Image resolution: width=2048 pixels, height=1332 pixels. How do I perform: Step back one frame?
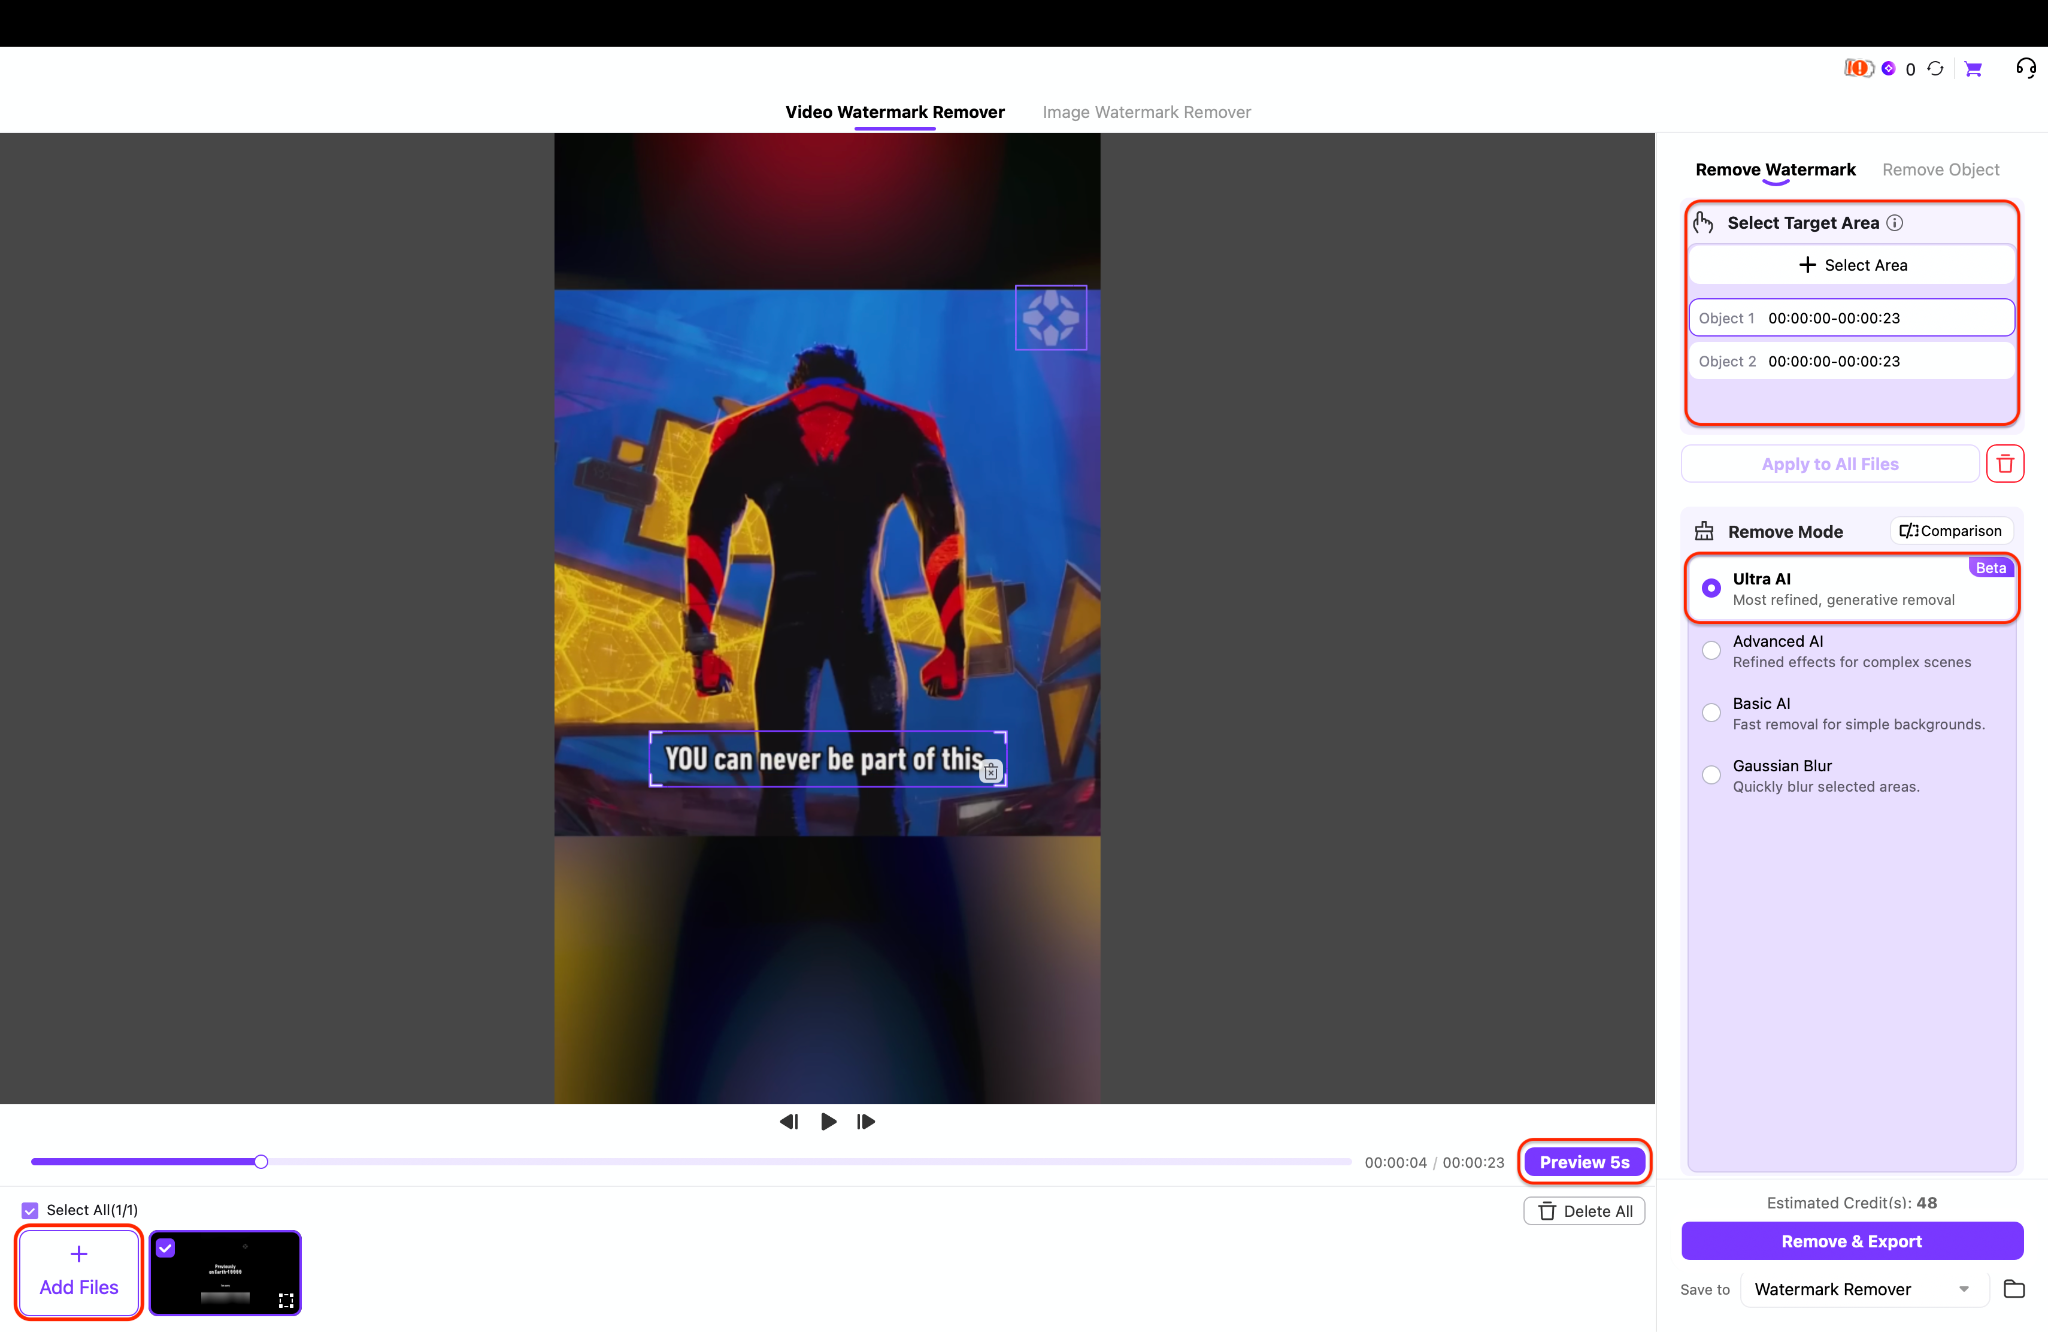click(x=789, y=1122)
